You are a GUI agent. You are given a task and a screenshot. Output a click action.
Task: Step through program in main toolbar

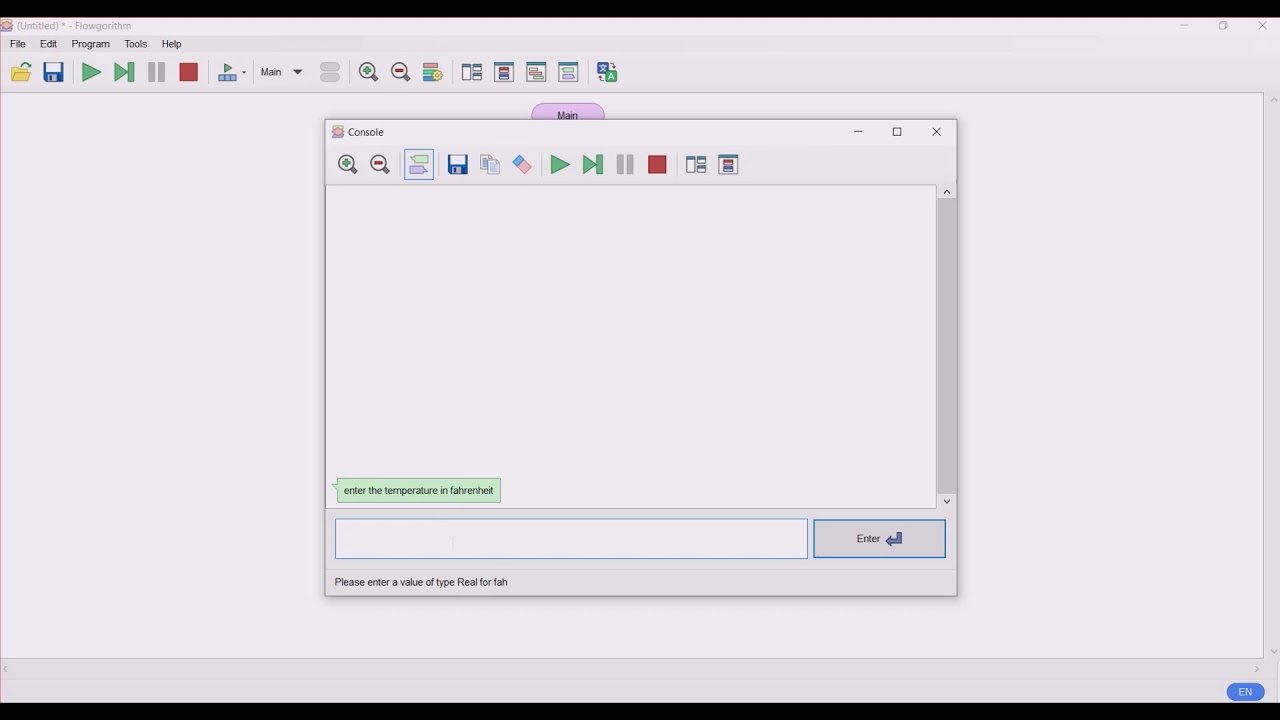(124, 72)
